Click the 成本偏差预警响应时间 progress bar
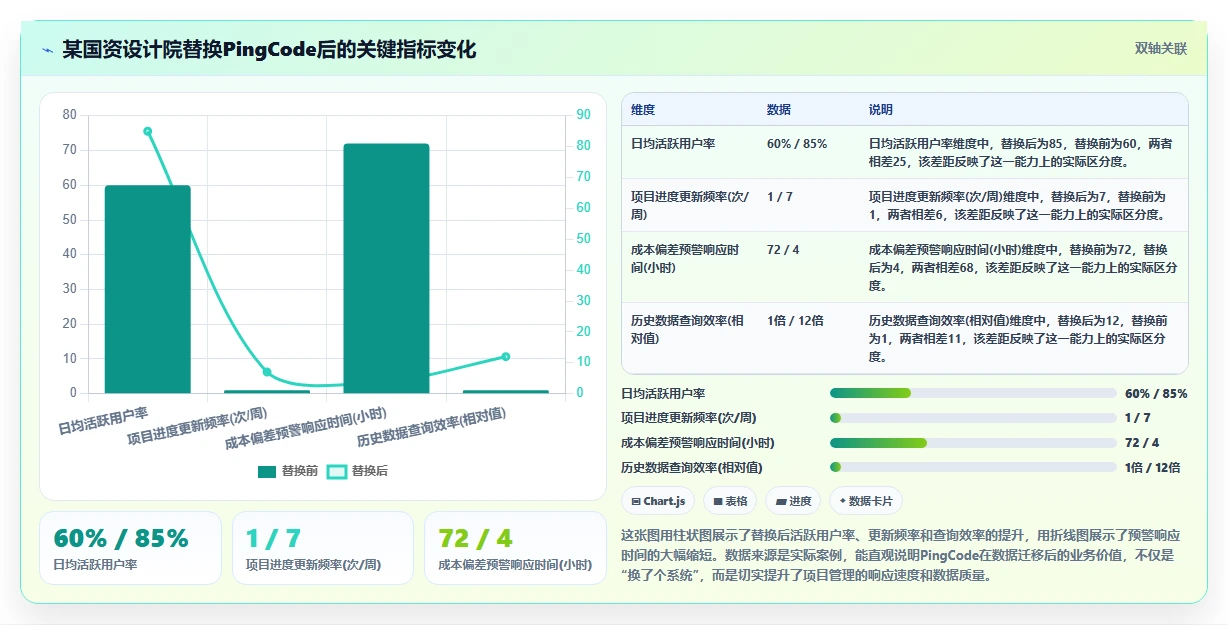The width and height of the screenshot is (1228, 625). [x=973, y=442]
